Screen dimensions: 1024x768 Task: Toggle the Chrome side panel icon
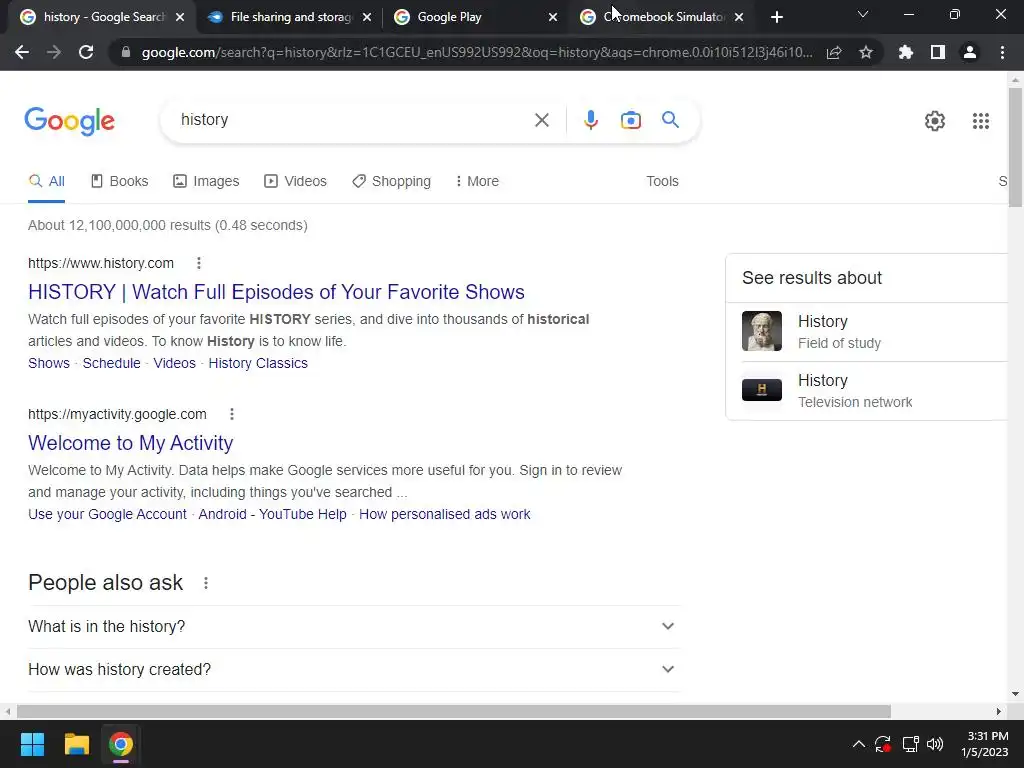(938, 52)
